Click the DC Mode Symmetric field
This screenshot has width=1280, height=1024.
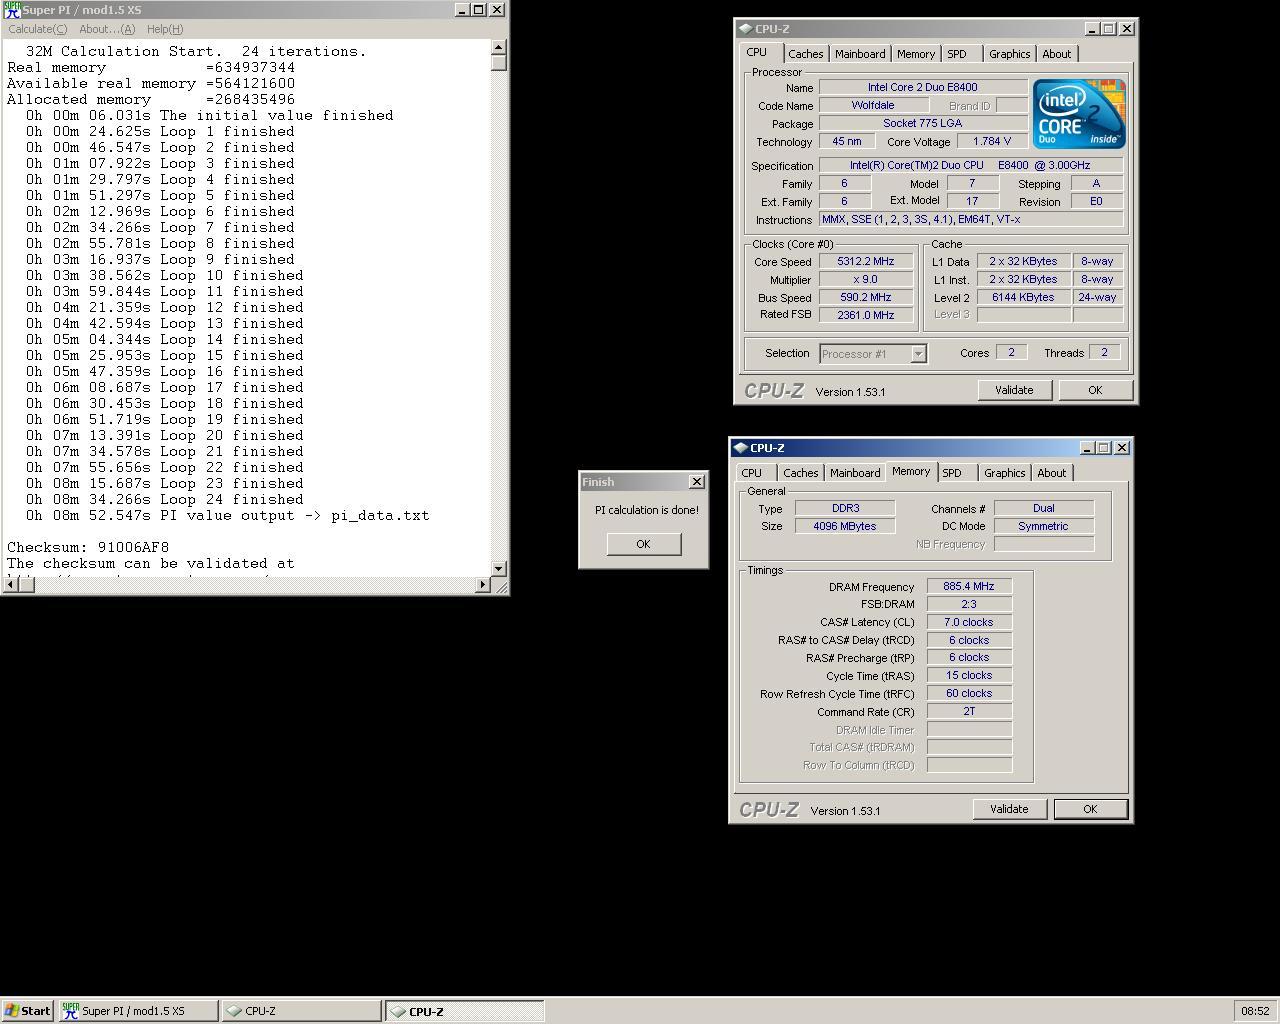[1043, 526]
